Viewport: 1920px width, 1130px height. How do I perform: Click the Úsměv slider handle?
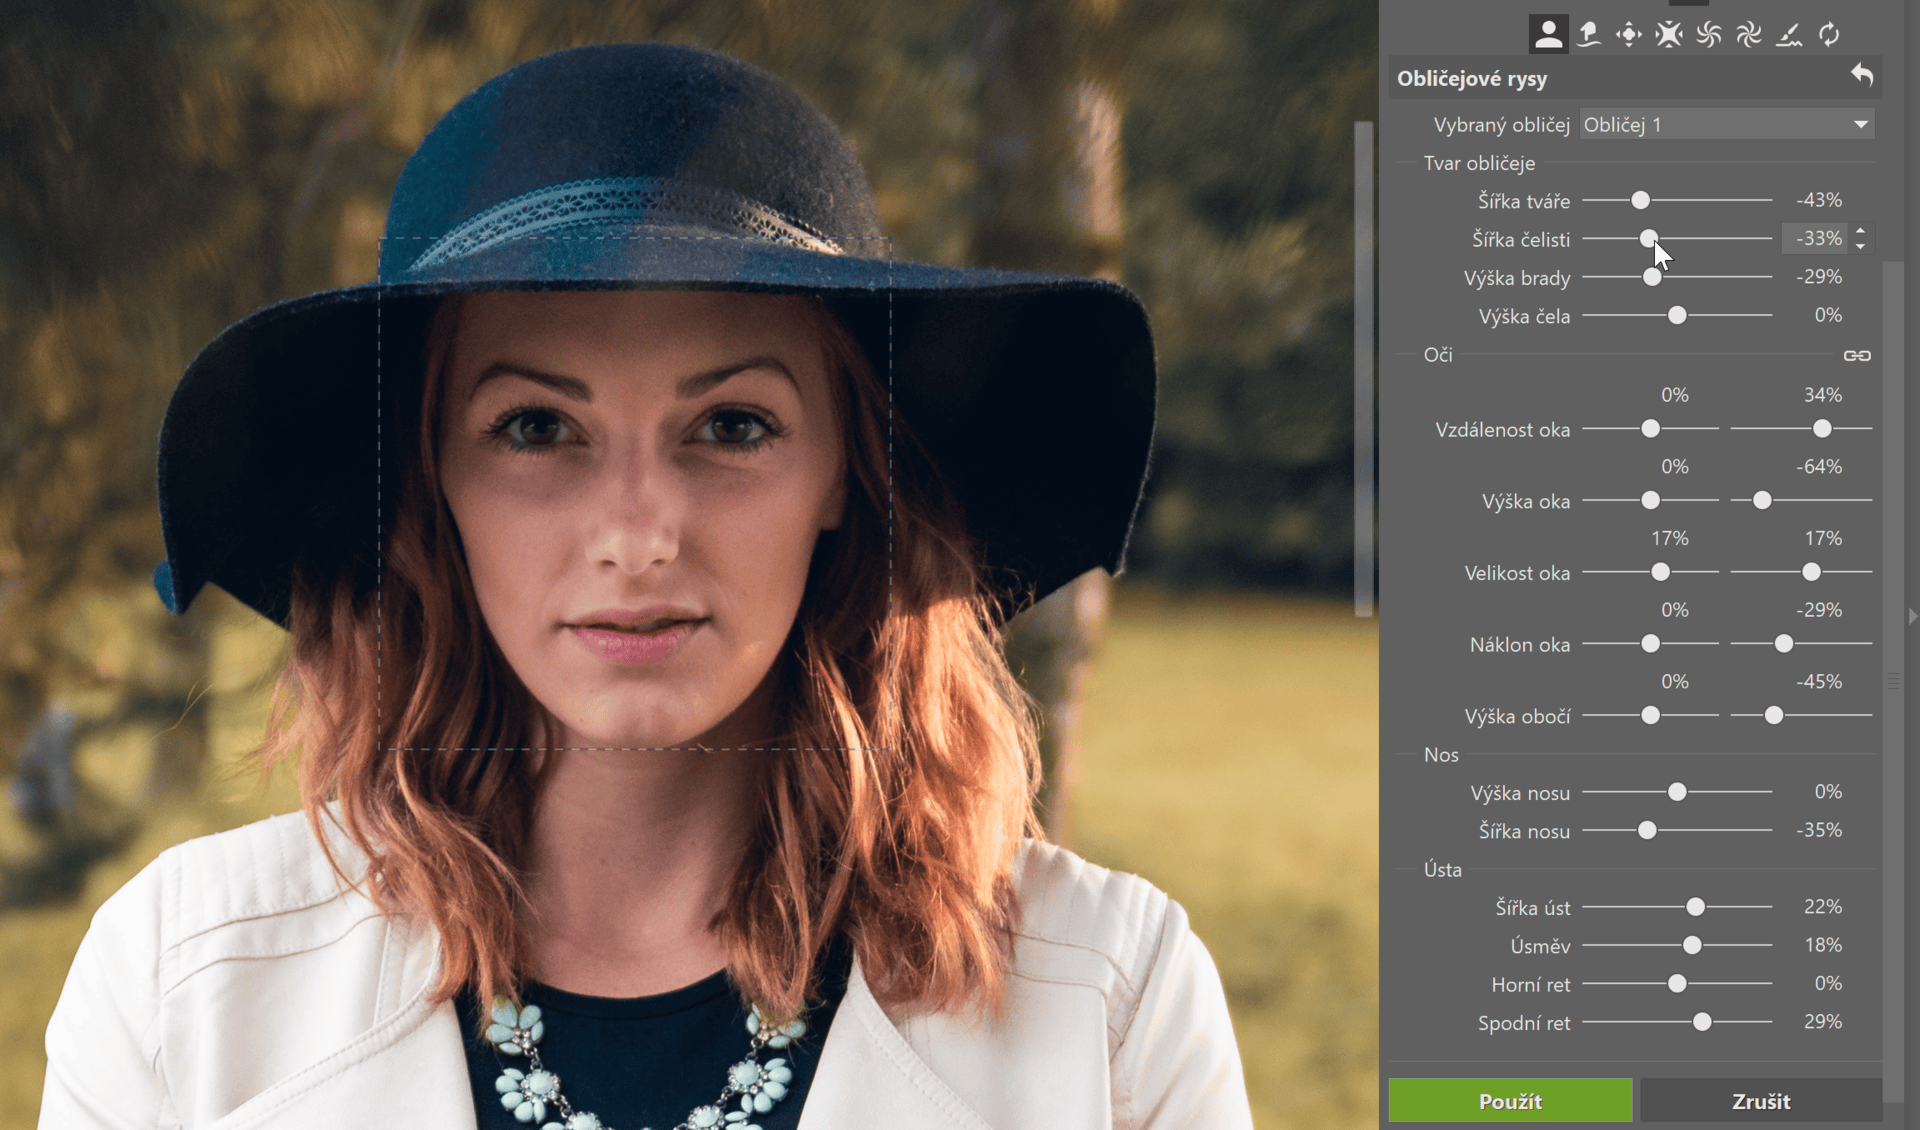click(x=1692, y=945)
